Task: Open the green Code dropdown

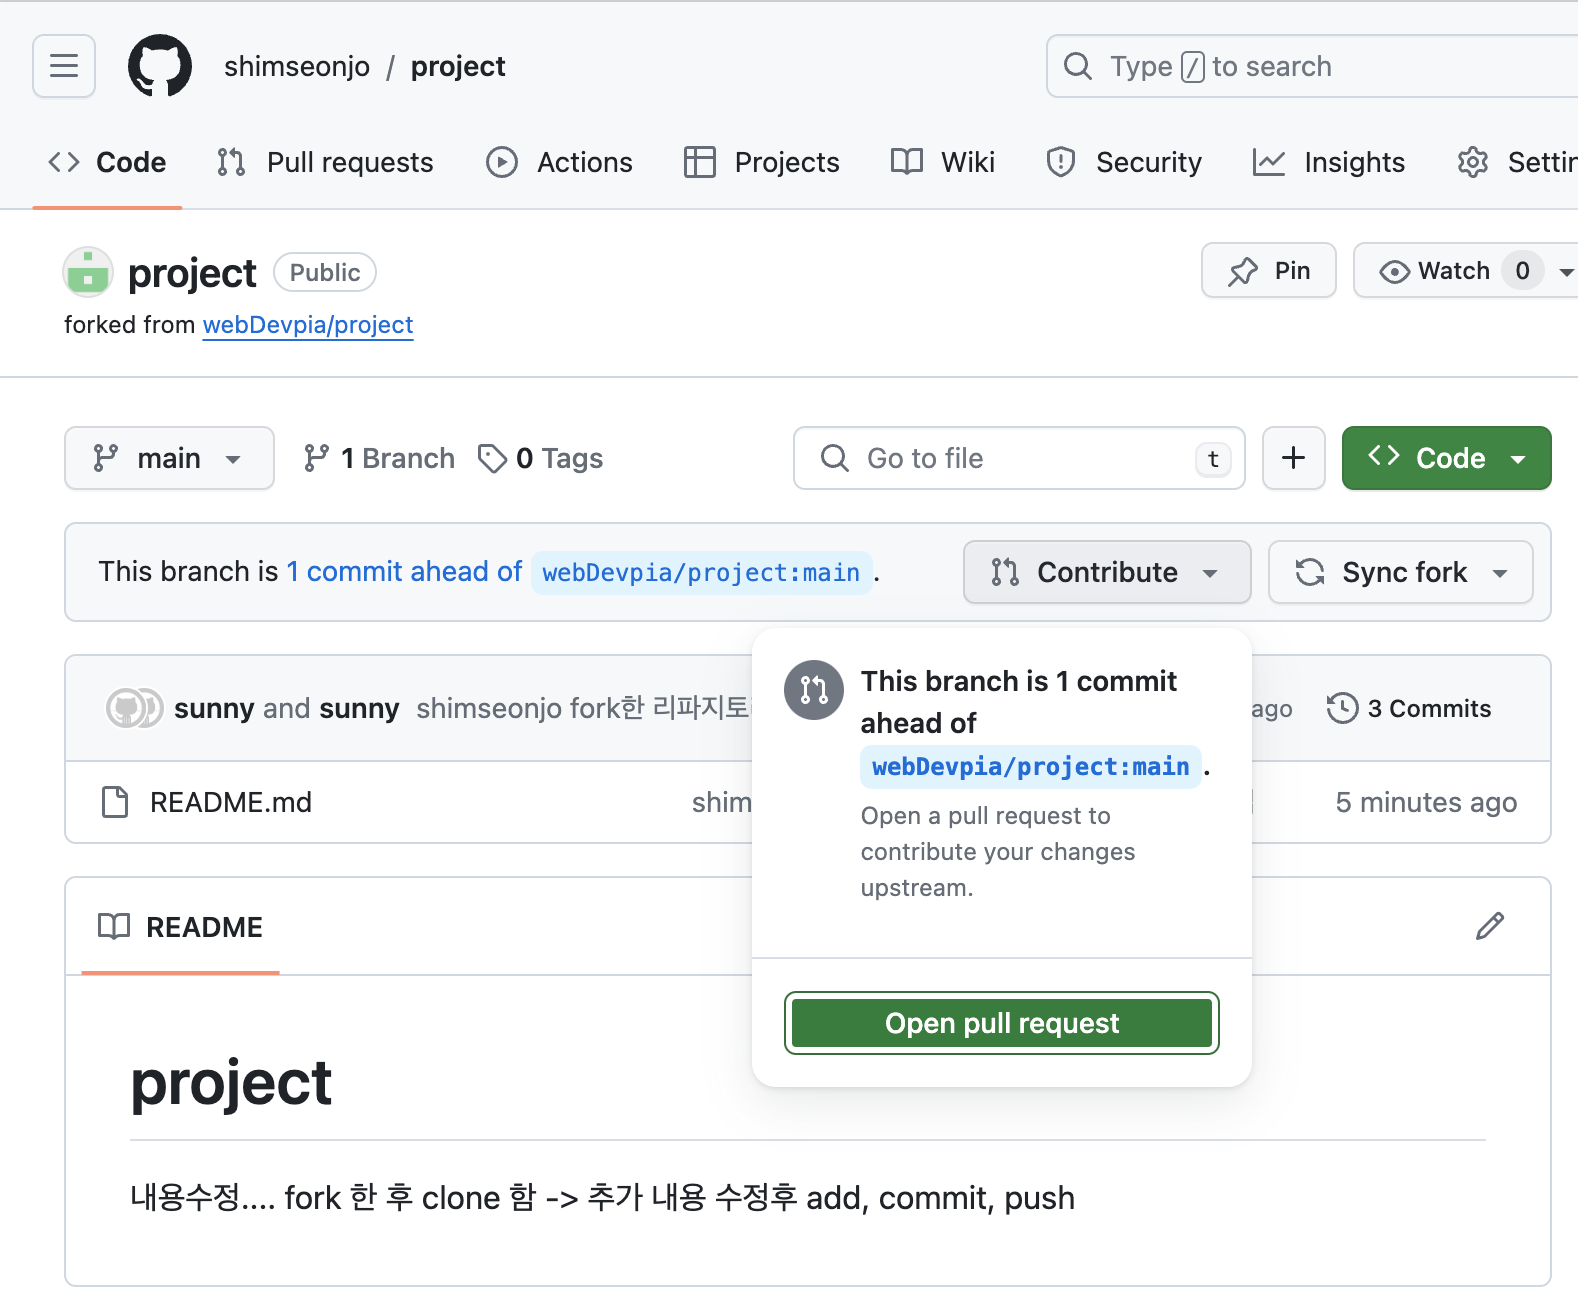Action: click(1446, 458)
